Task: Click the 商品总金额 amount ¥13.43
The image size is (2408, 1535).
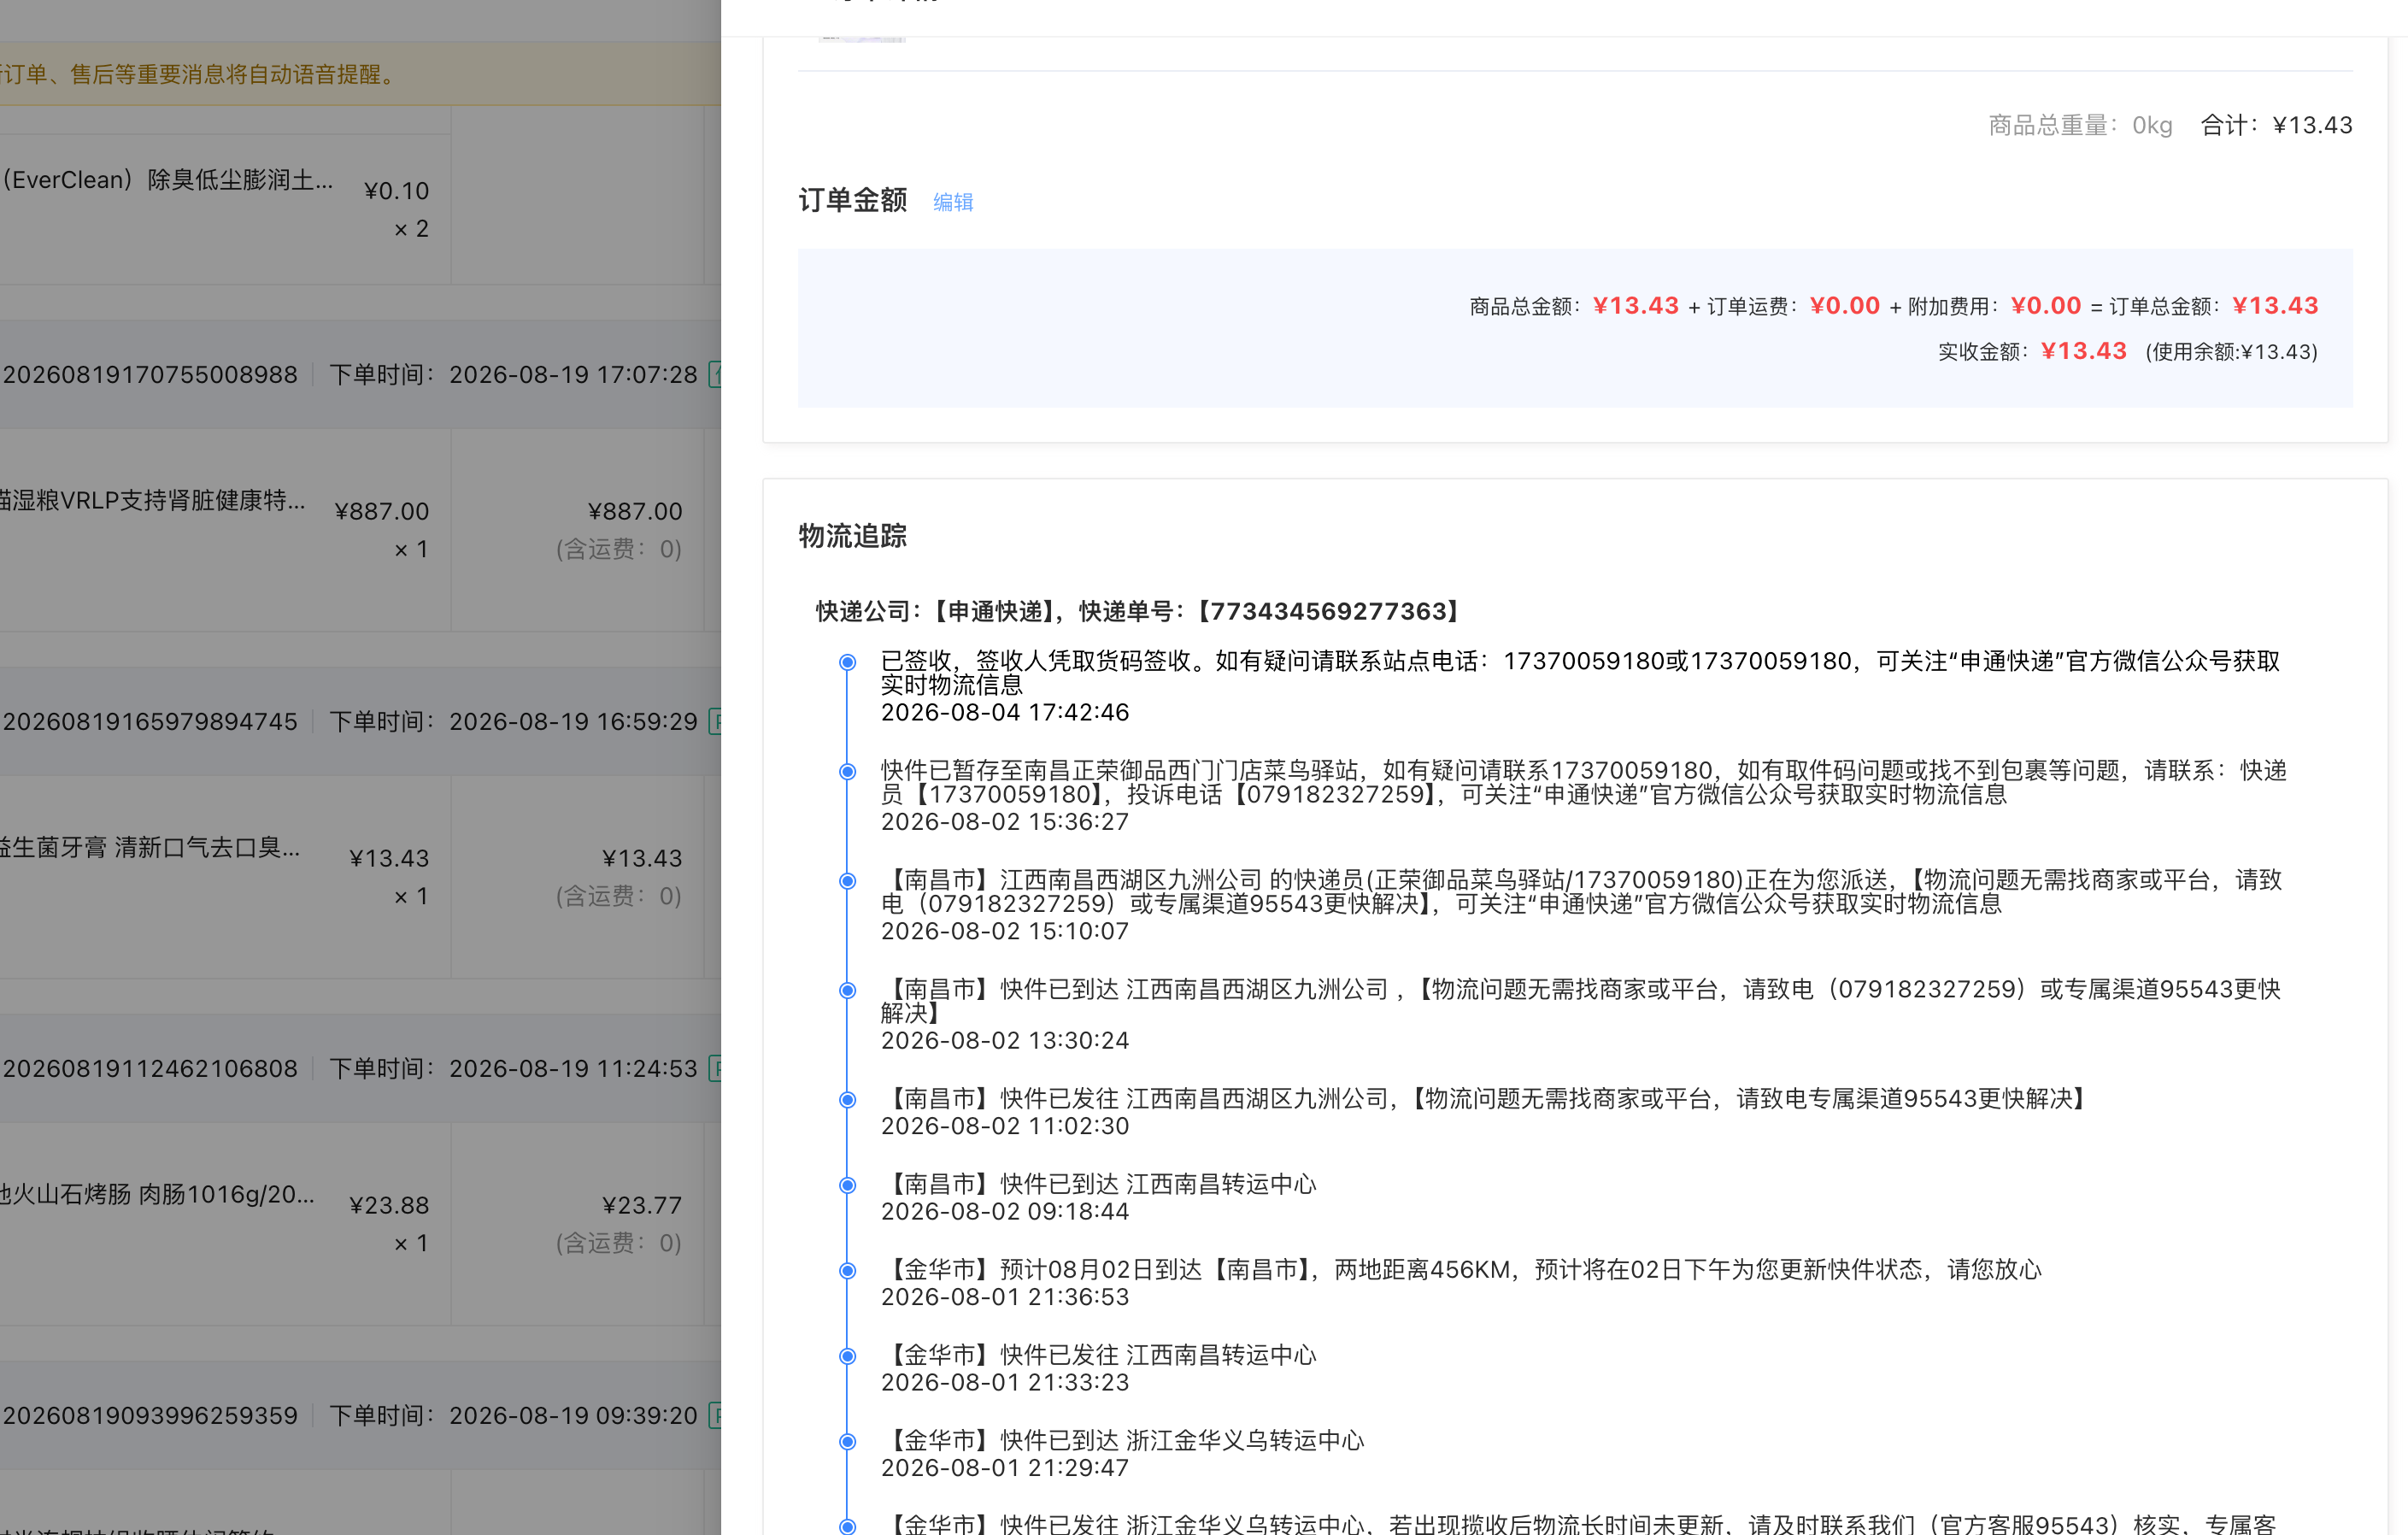Action: click(1635, 306)
